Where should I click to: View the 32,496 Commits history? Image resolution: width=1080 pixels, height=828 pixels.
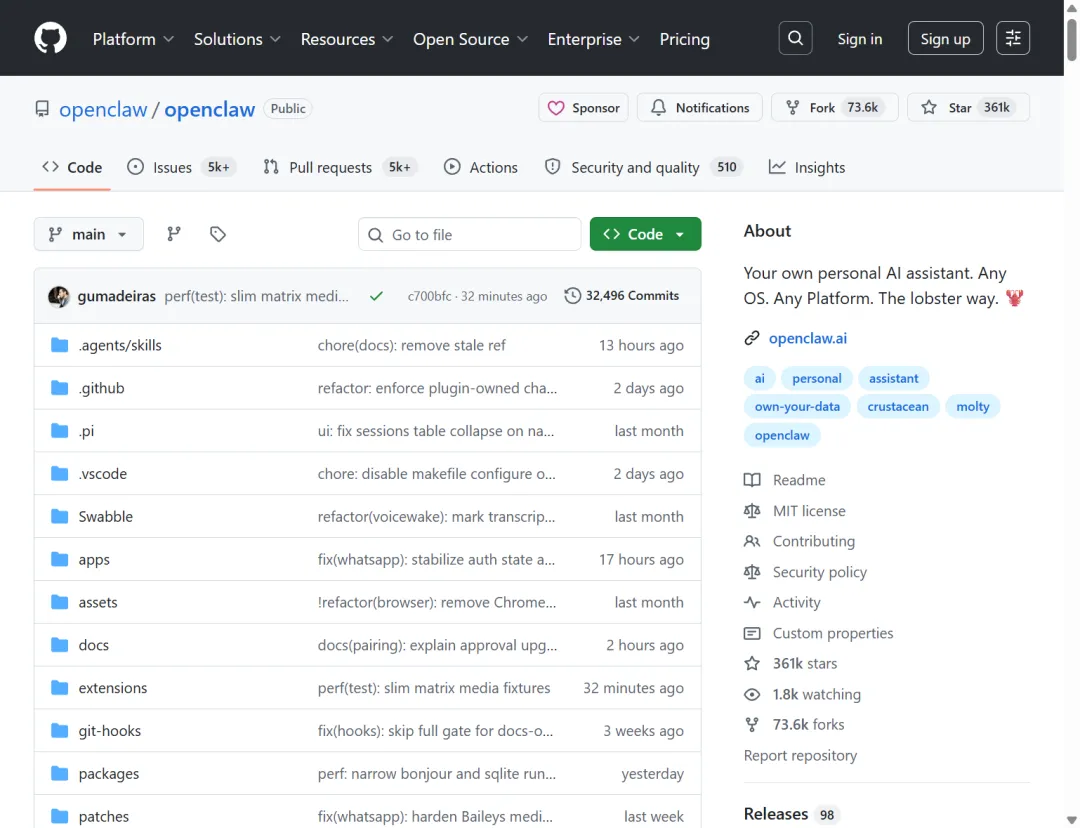622,296
